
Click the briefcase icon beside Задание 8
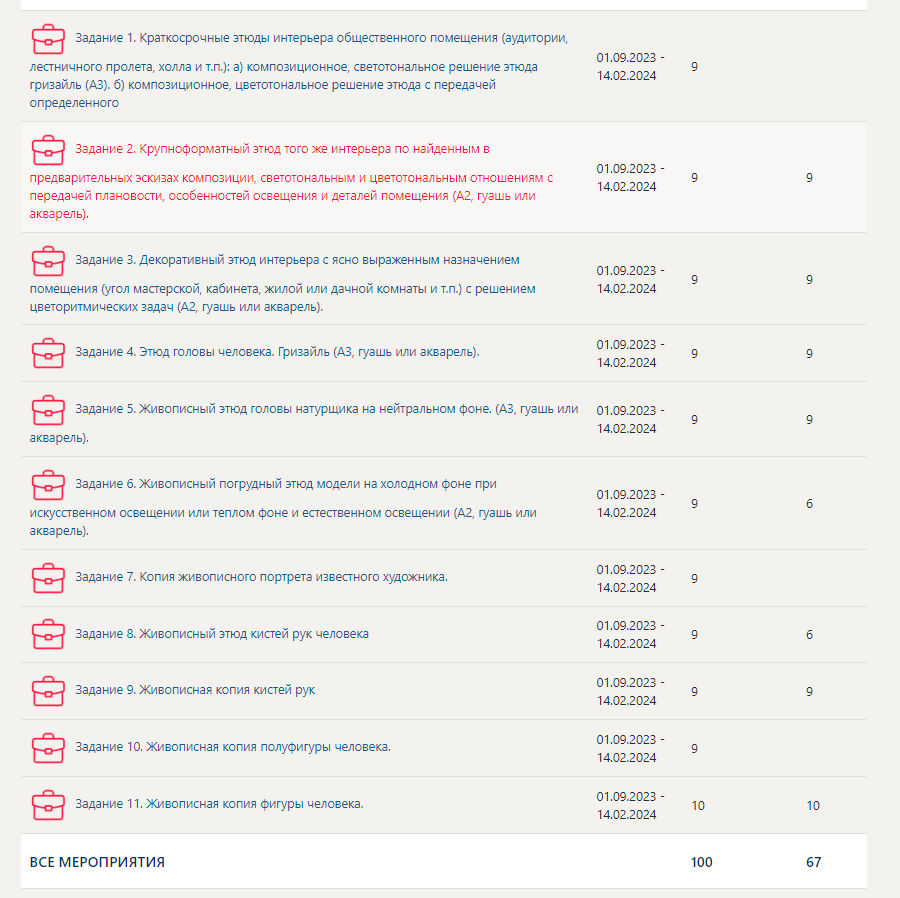48,635
